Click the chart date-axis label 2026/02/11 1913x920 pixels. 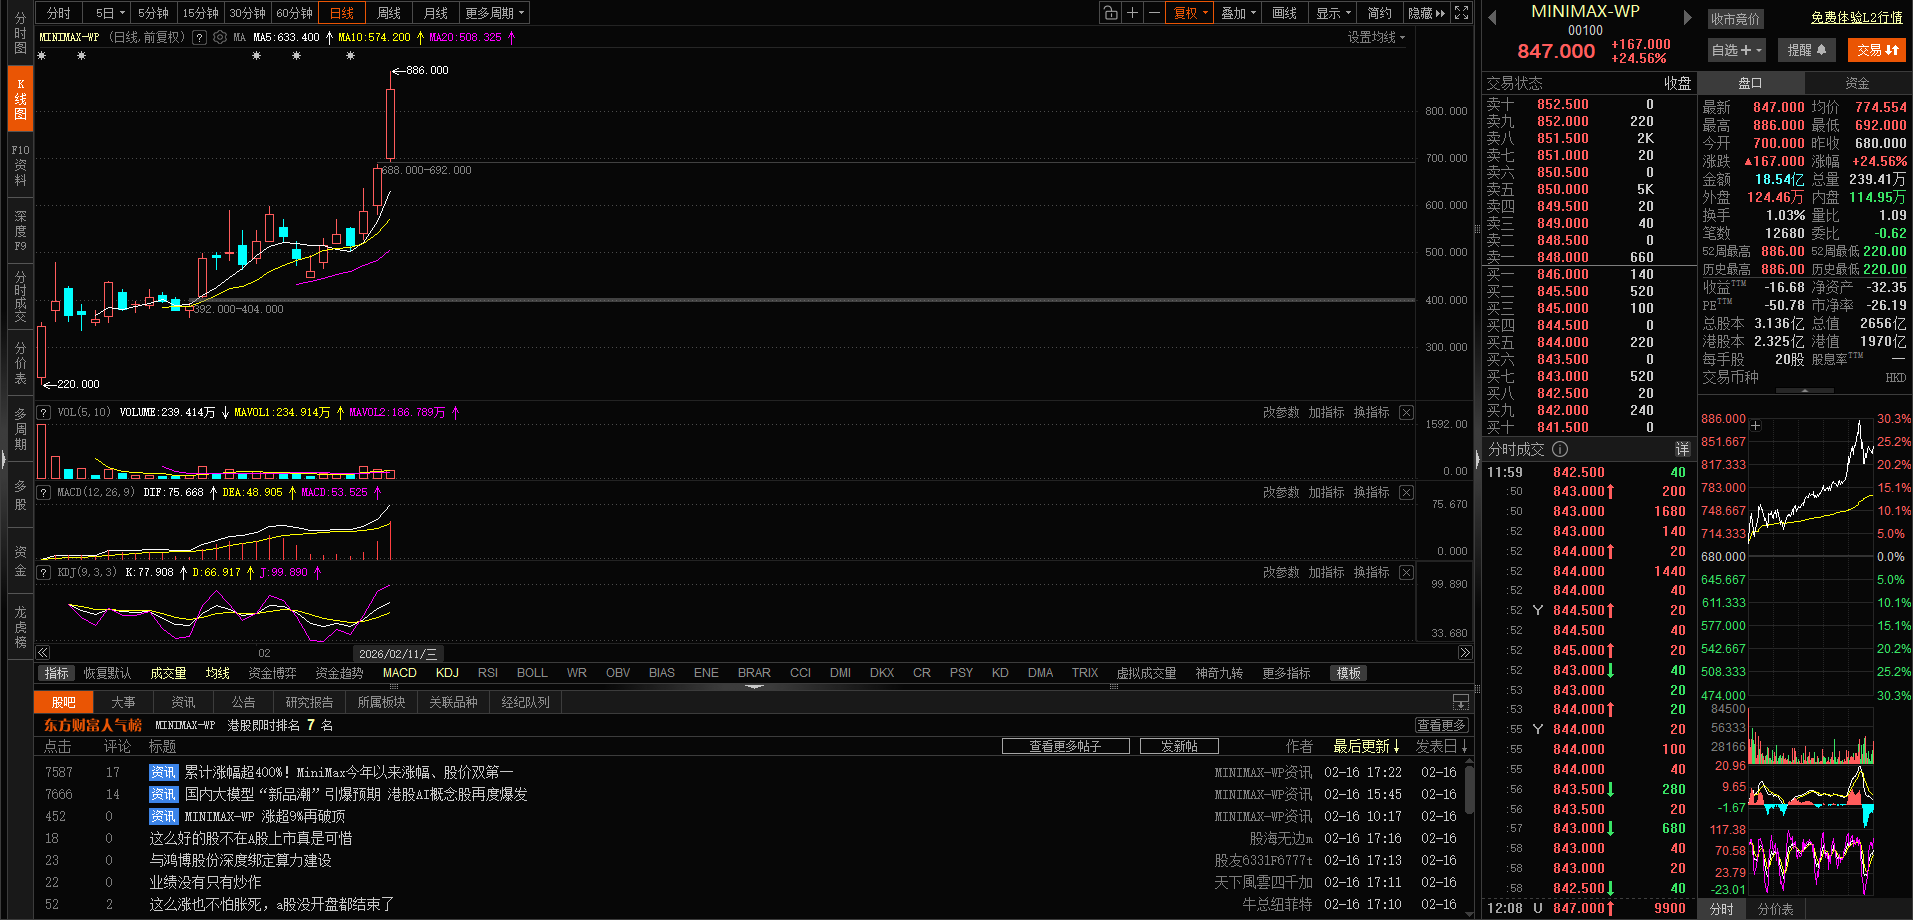[398, 653]
